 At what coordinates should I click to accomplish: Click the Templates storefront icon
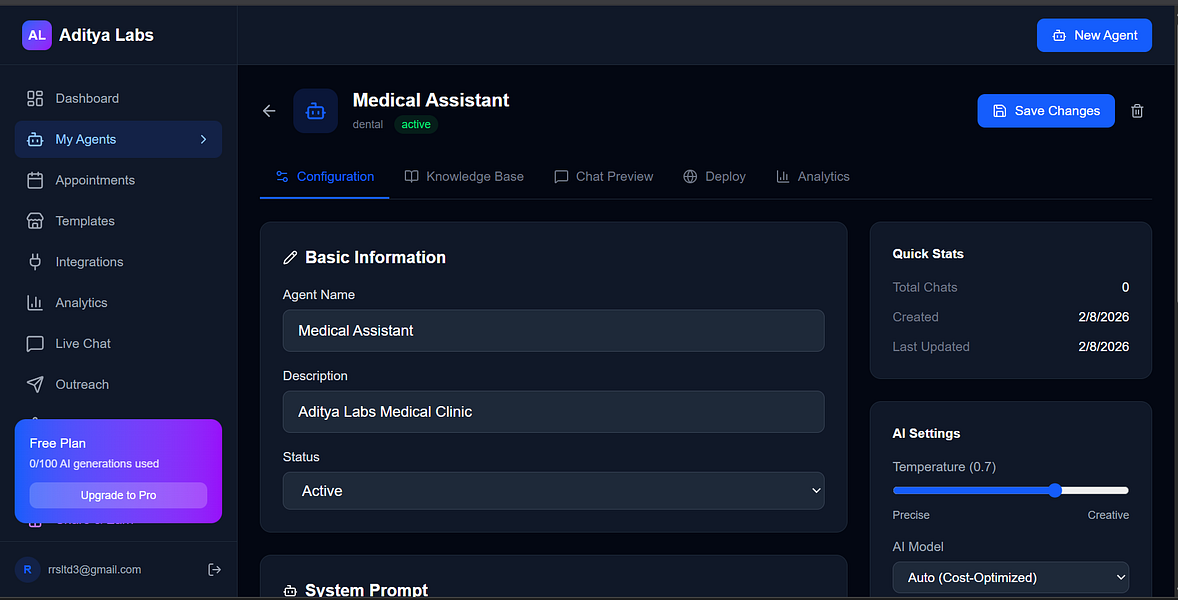[35, 221]
